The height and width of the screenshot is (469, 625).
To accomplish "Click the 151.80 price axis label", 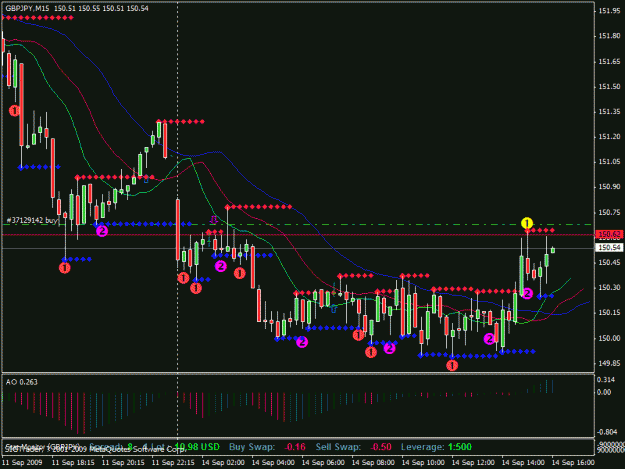I will 609,36.
